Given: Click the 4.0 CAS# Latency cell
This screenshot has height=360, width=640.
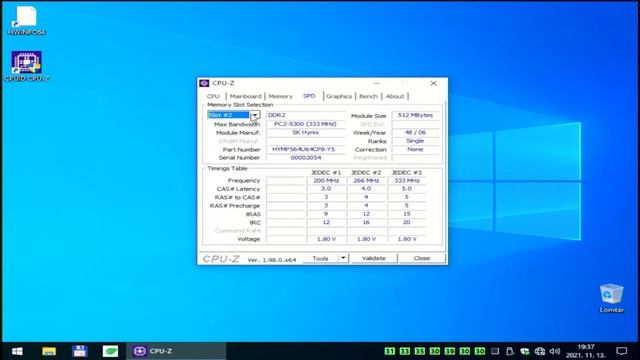Looking at the screenshot, I should click(x=366, y=189).
